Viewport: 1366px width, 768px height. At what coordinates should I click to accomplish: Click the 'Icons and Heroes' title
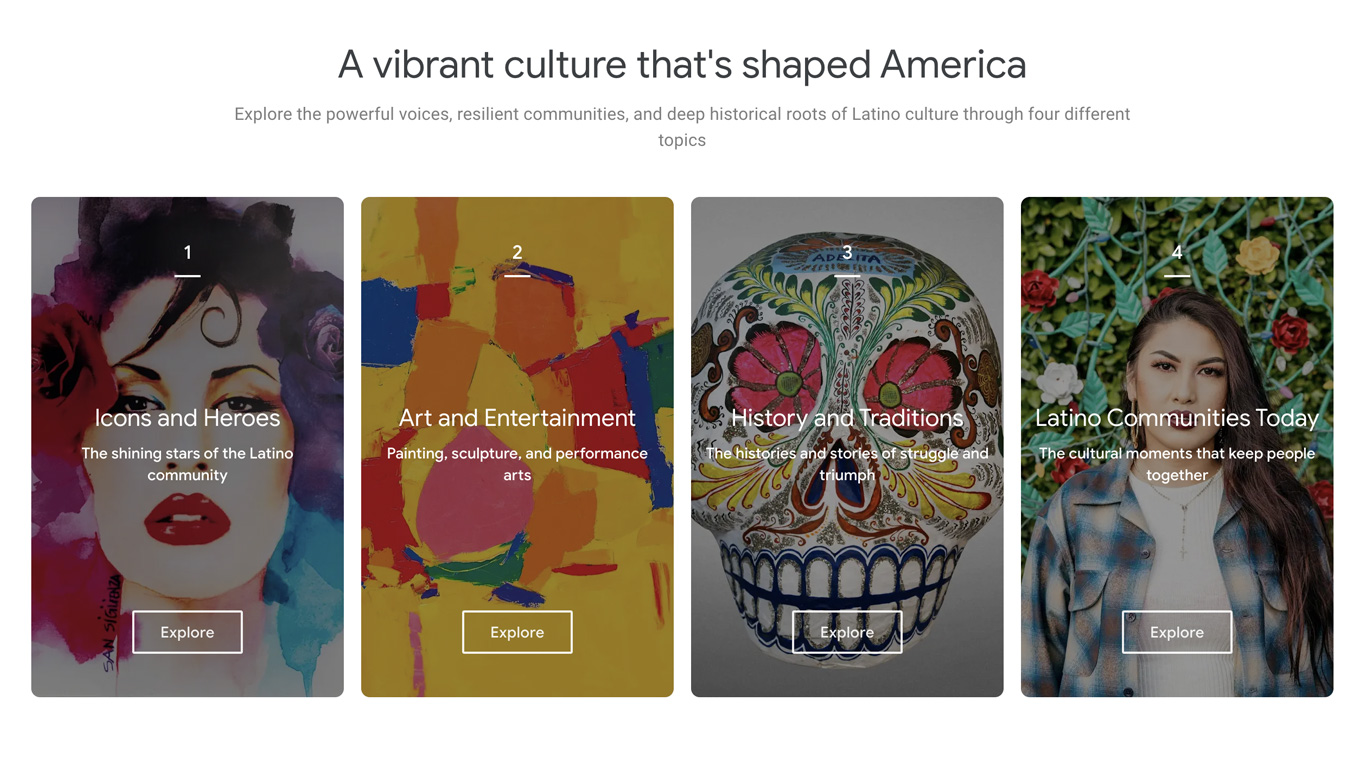click(x=187, y=418)
